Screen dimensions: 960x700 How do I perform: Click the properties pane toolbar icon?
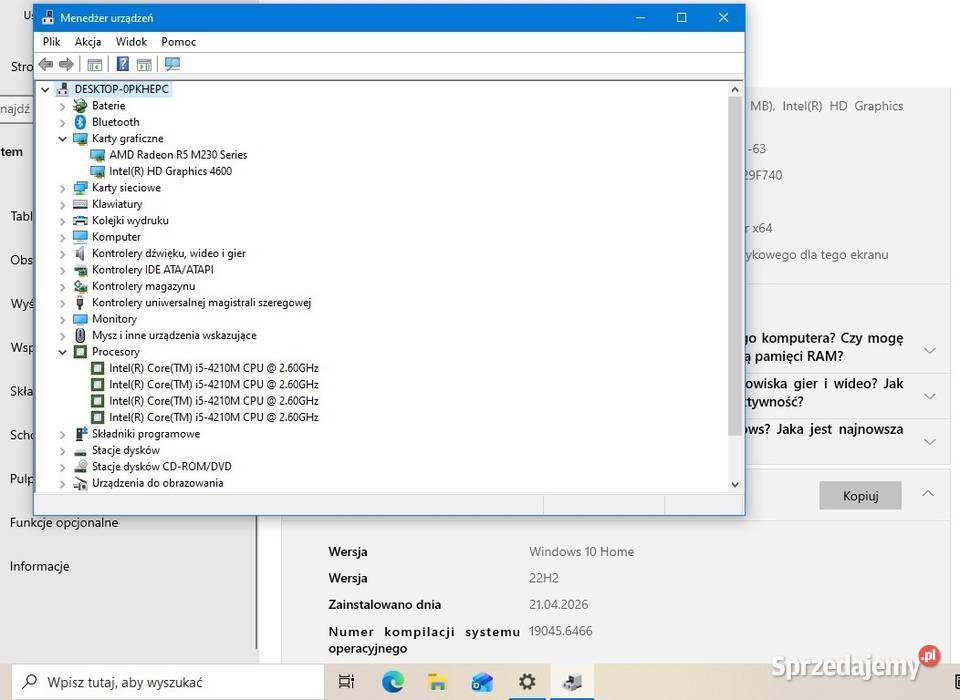tap(144, 64)
